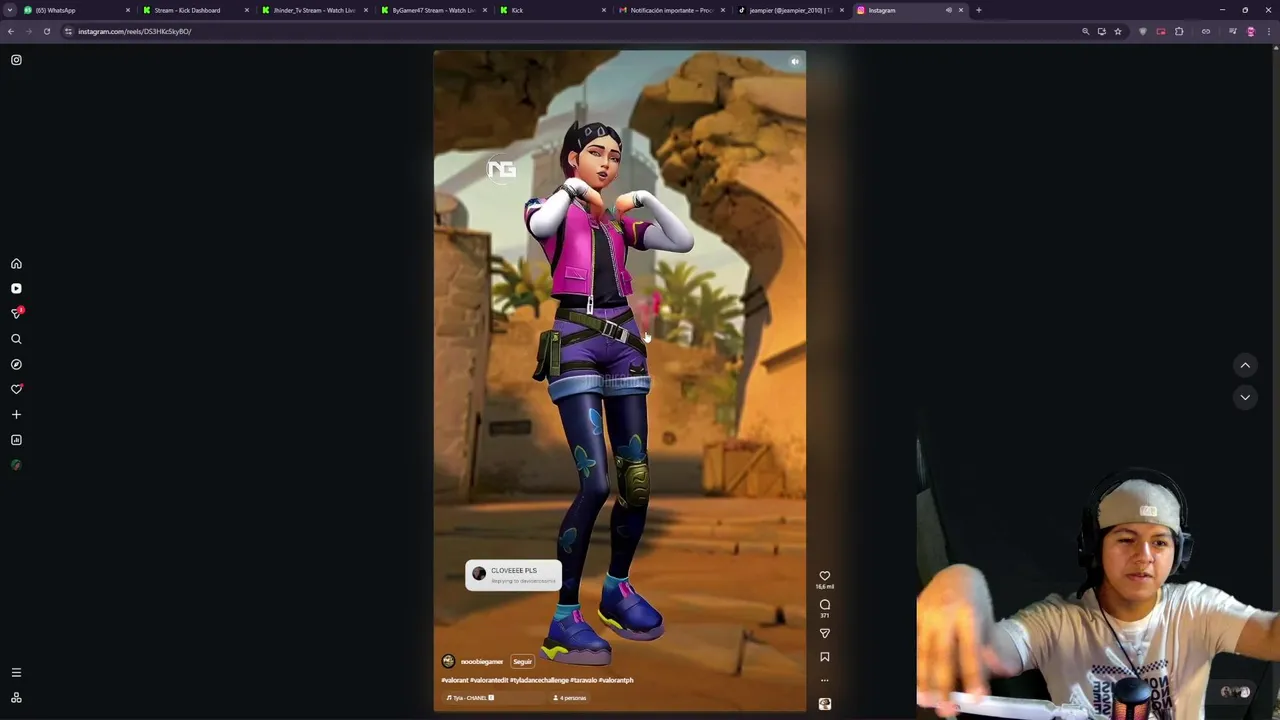Image resolution: width=1280 pixels, height=720 pixels.
Task: Open More hamburger menu in sidebar
Action: coord(16,673)
